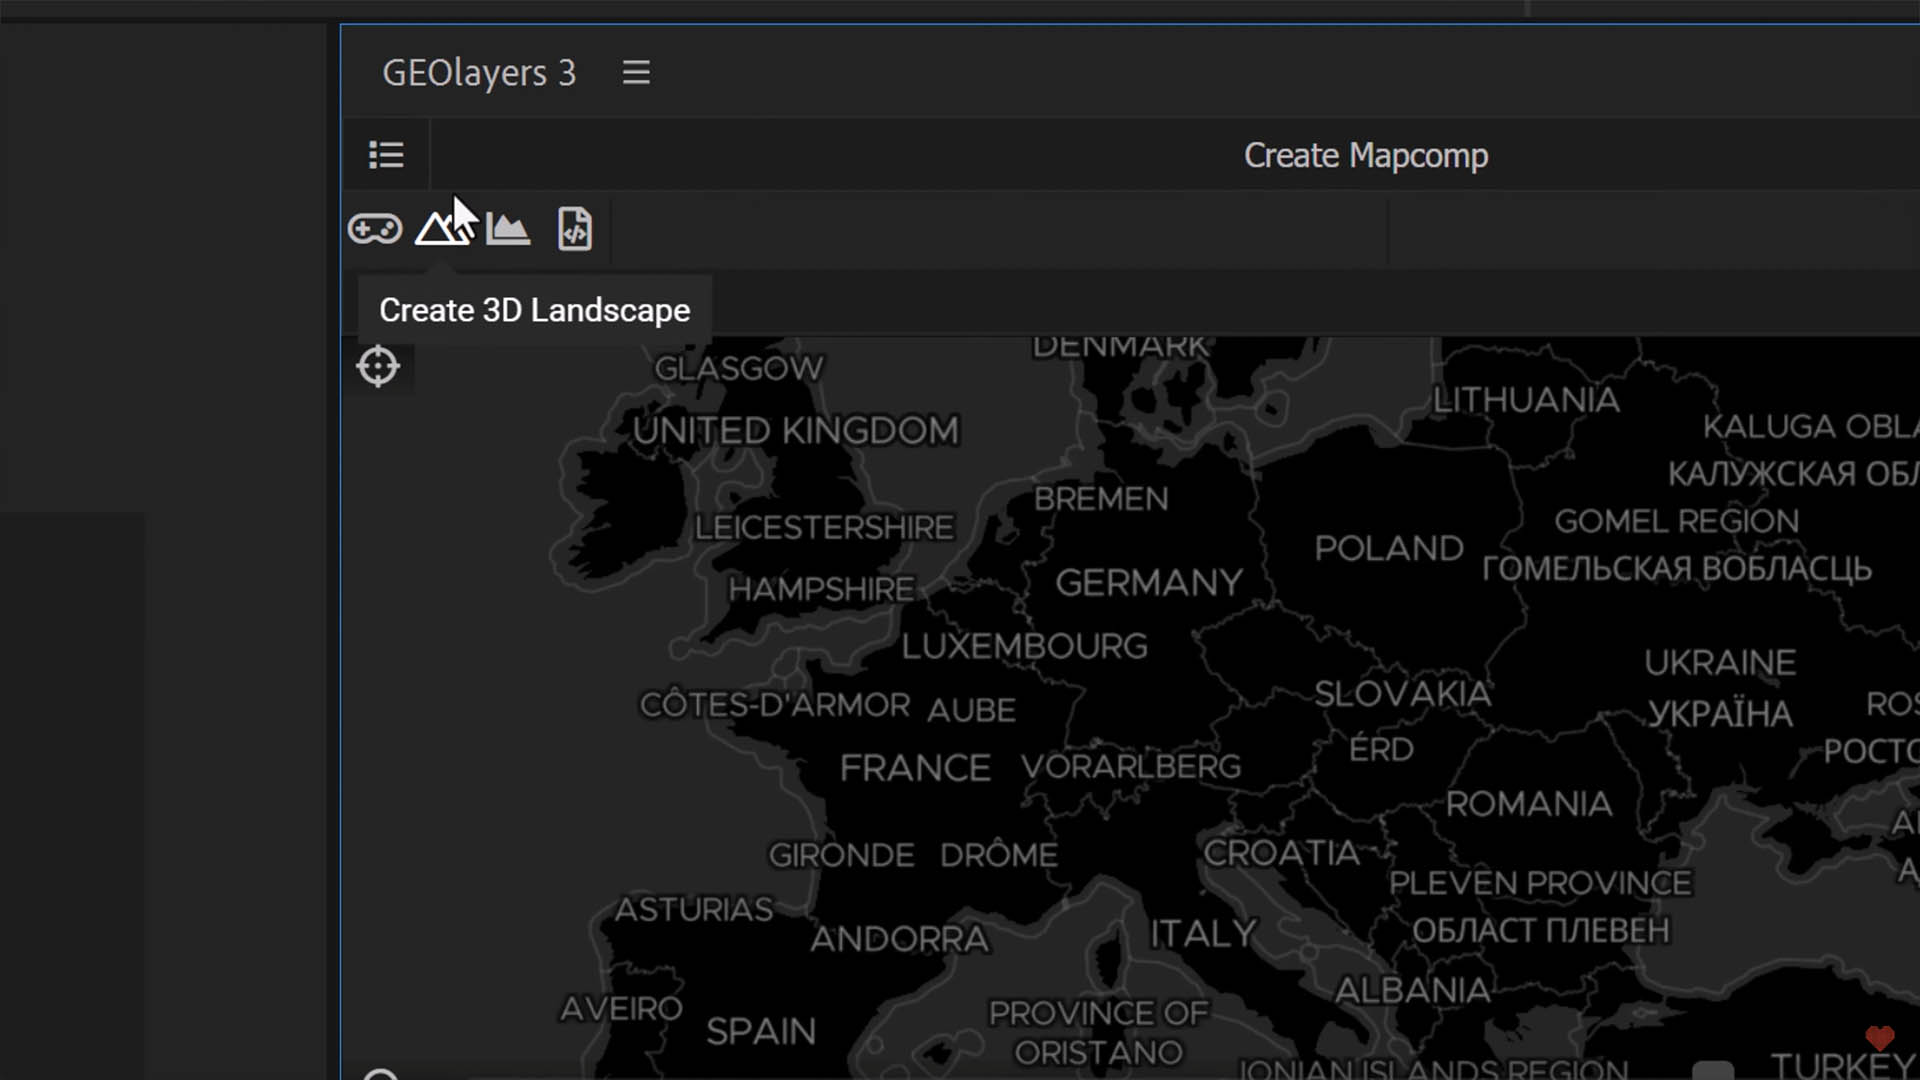Click the area chart elevation icon
The image size is (1920, 1080).
pyautogui.click(x=508, y=229)
